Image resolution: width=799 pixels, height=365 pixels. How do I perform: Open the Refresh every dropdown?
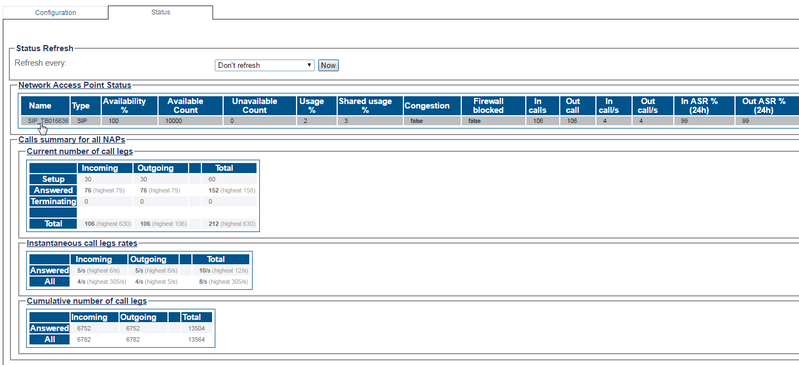coord(264,65)
